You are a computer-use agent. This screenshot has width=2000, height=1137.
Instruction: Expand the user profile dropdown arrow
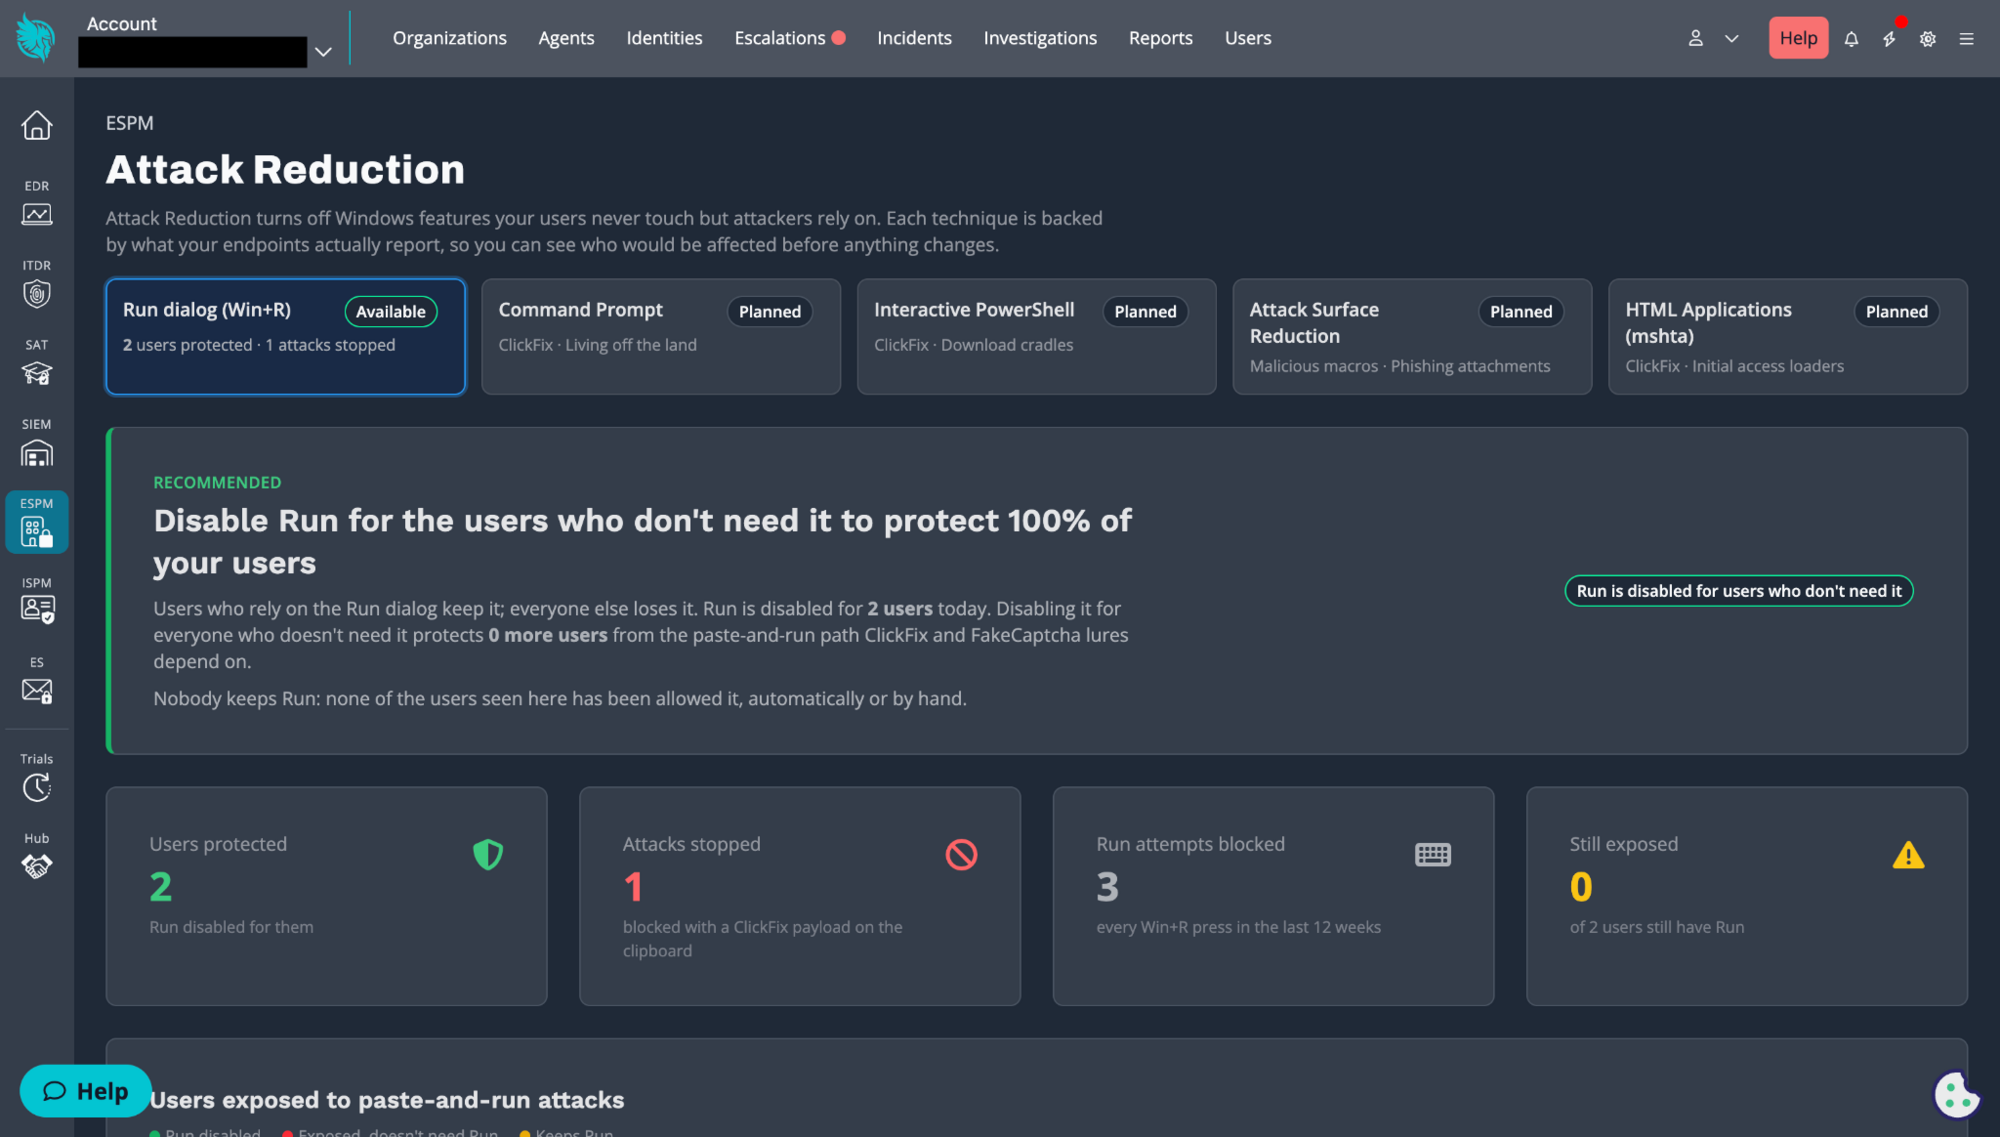coord(1732,38)
